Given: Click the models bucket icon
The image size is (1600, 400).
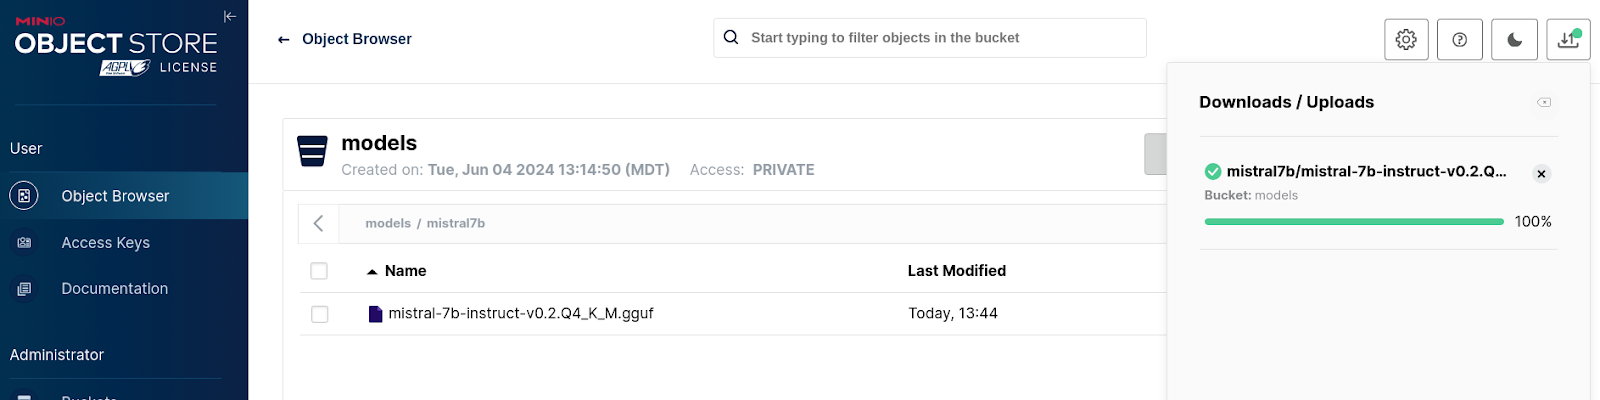Looking at the screenshot, I should coord(312,151).
